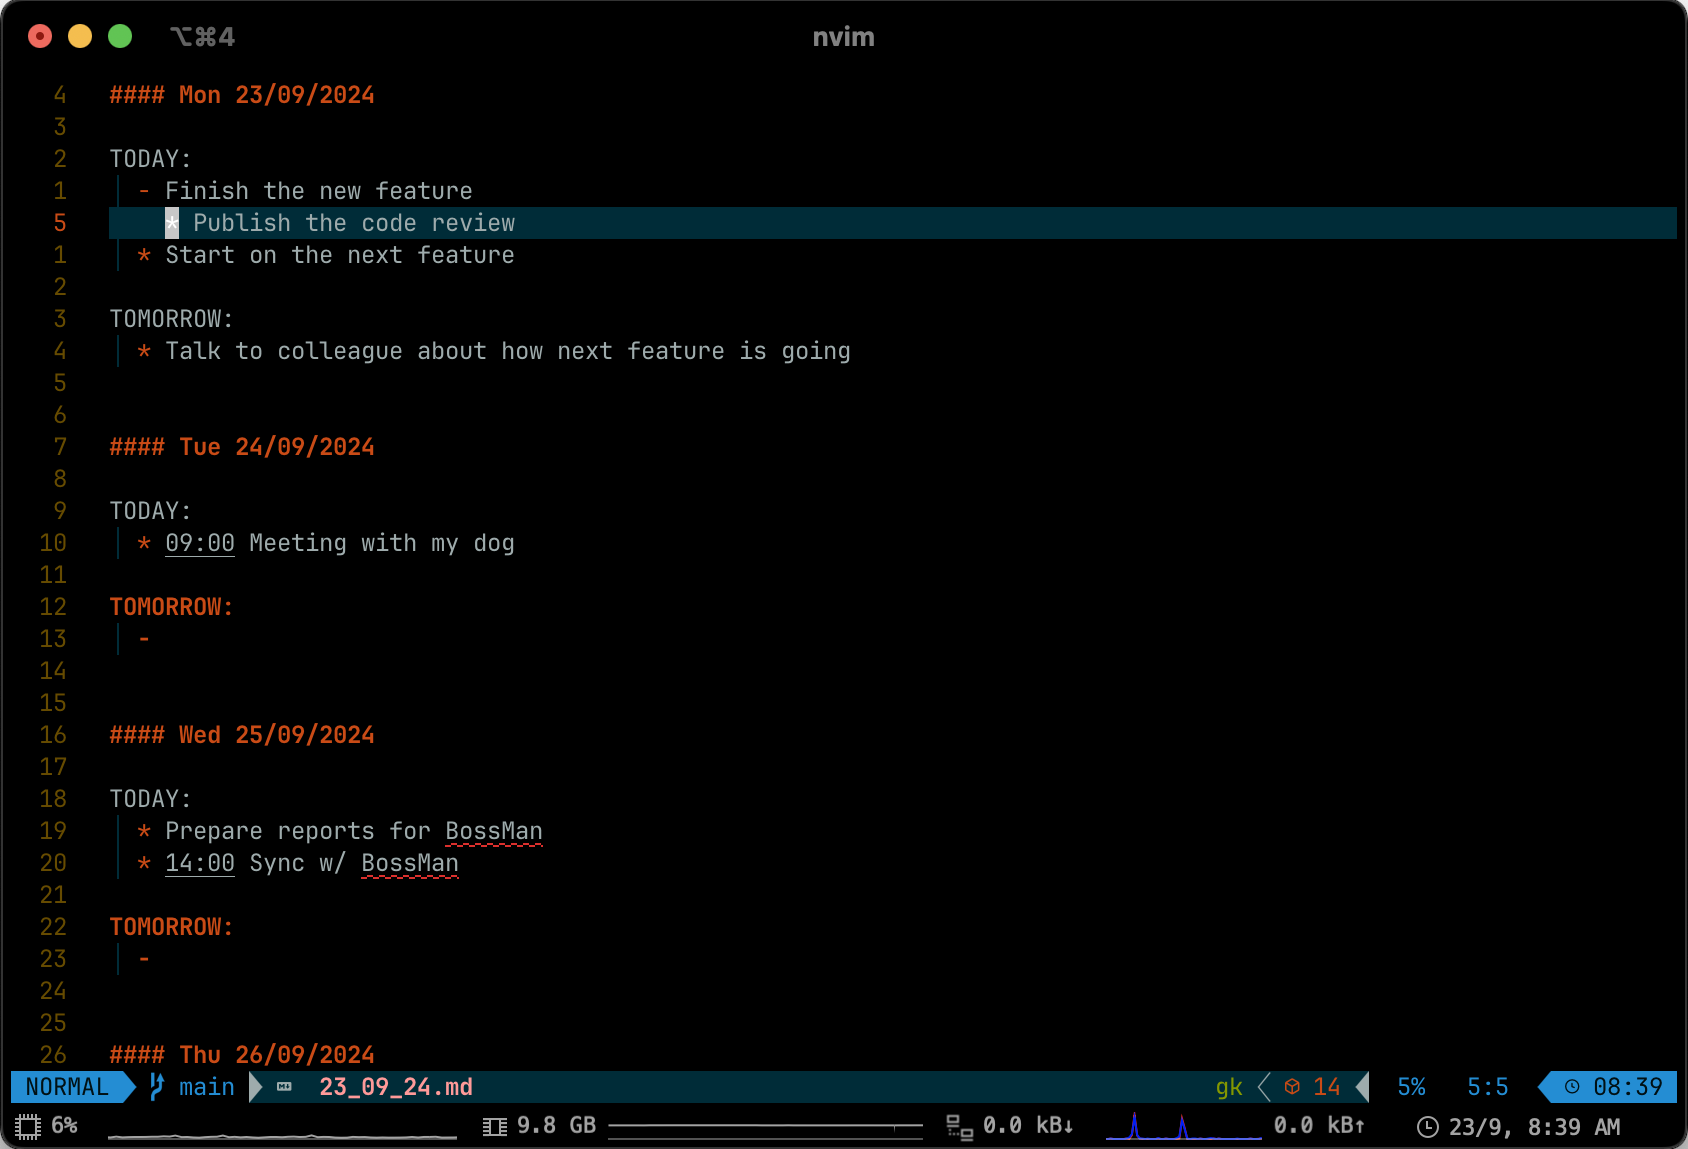Click the NORMAL mode indicator
This screenshot has height=1149, width=1688.
[67, 1087]
